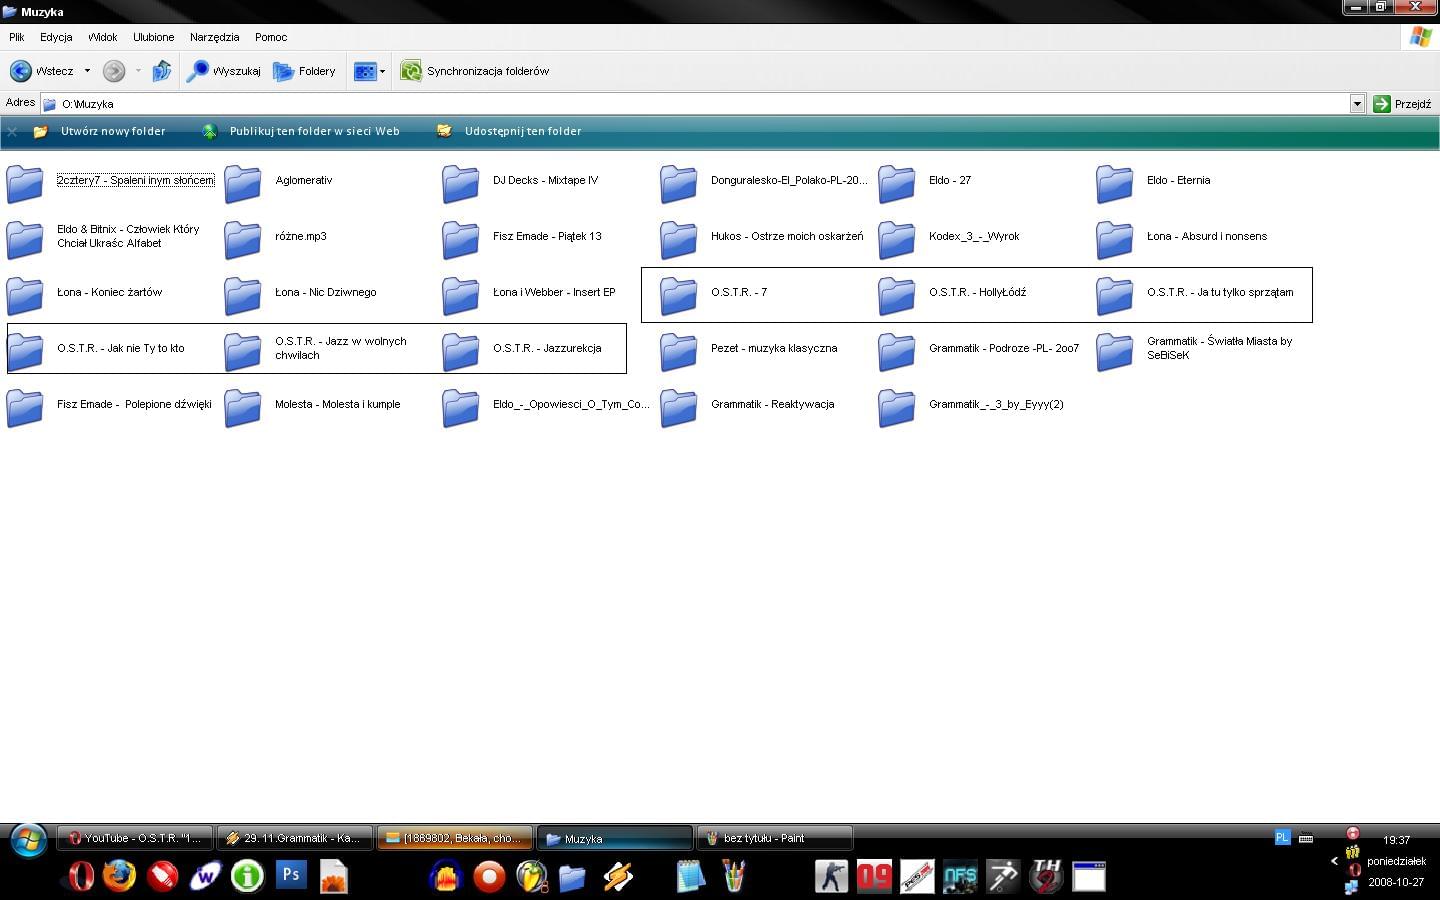Start Synchronizacja folderów
This screenshot has width=1440, height=900.
[475, 71]
